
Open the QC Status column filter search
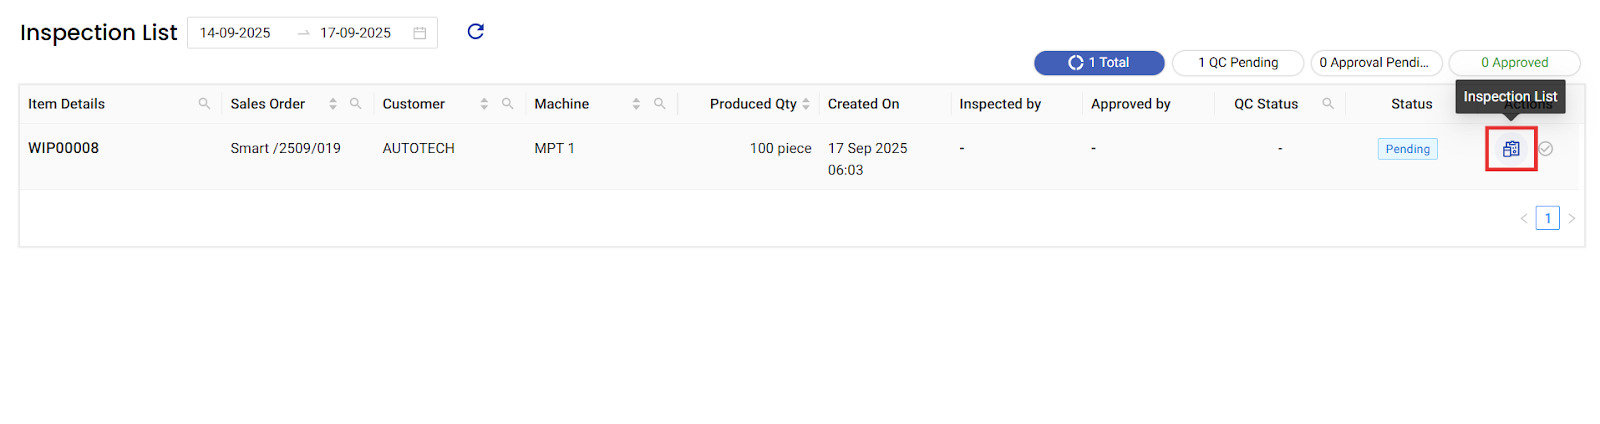pyautogui.click(x=1328, y=104)
